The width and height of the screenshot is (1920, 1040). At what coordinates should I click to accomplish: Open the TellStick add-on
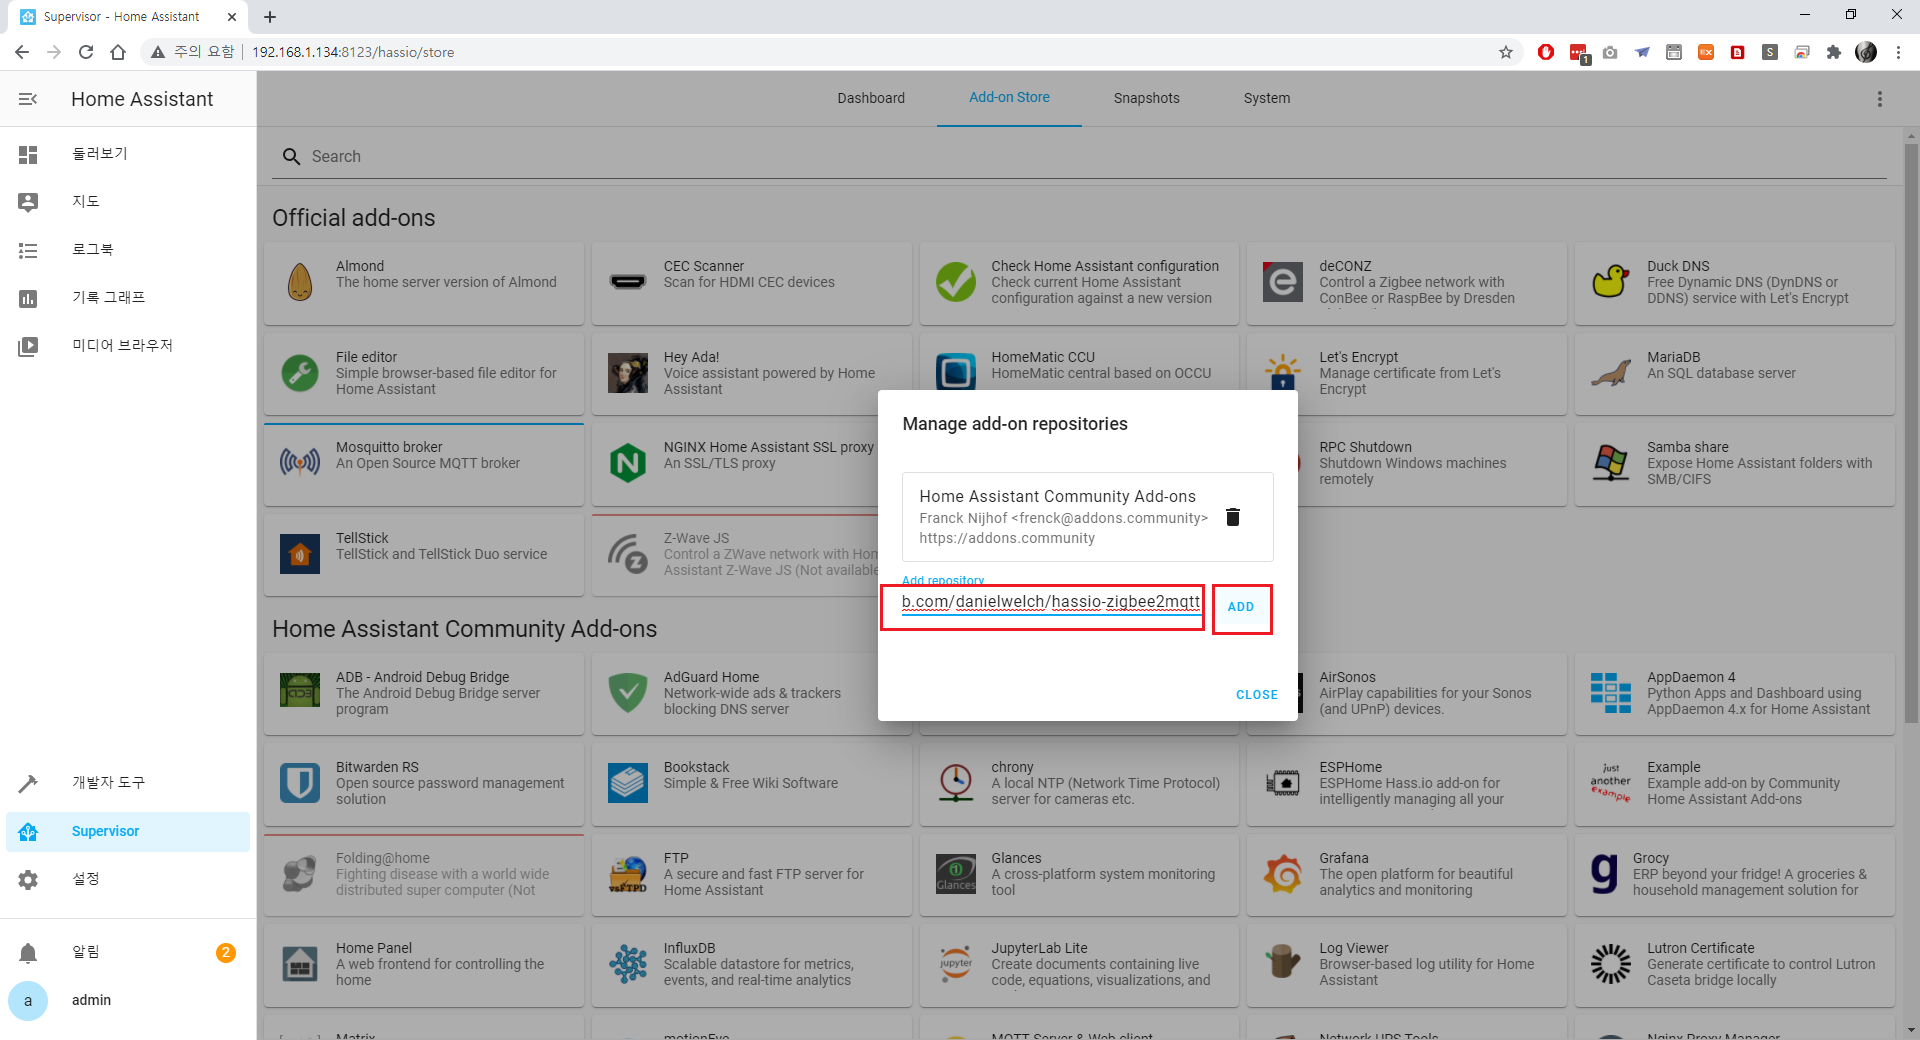[424, 555]
